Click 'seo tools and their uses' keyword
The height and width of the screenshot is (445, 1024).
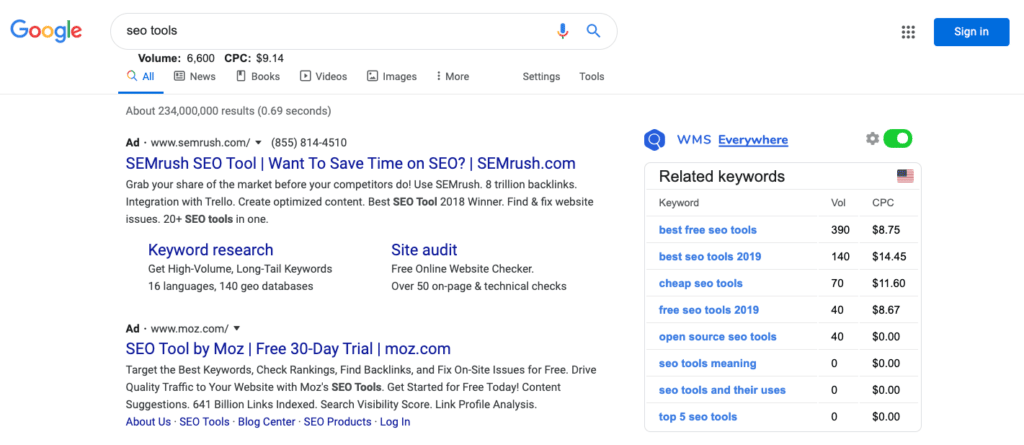tap(722, 390)
